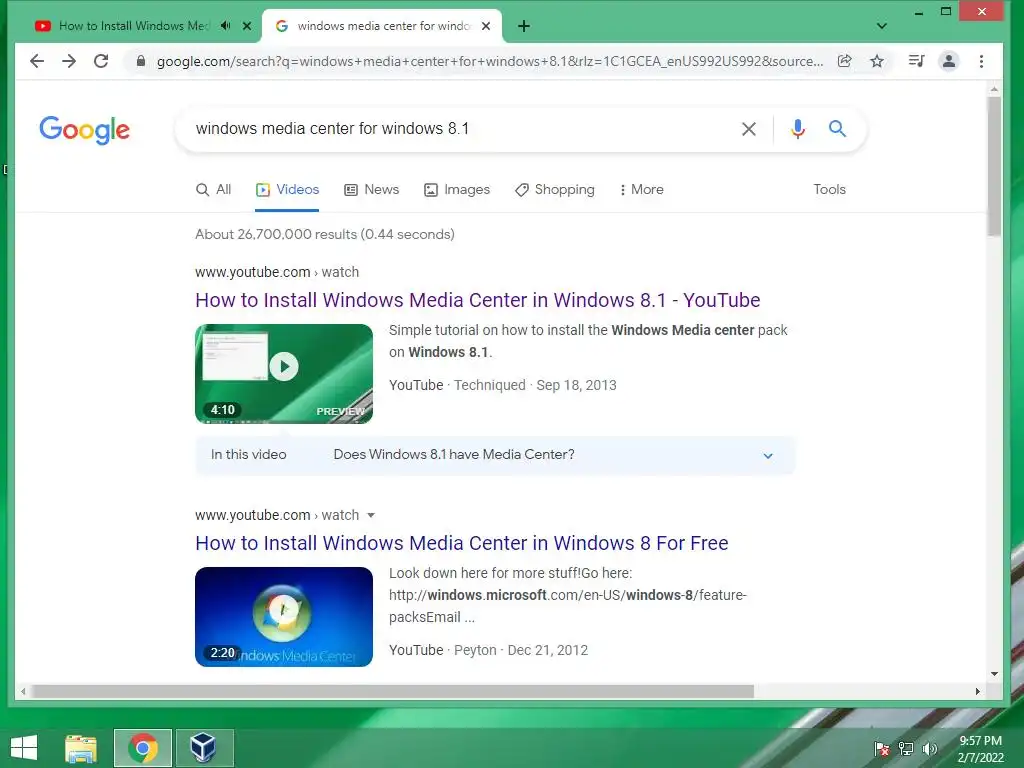Viewport: 1024px width, 768px height.
Task: Bookmark this page with the star icon
Action: tap(877, 61)
